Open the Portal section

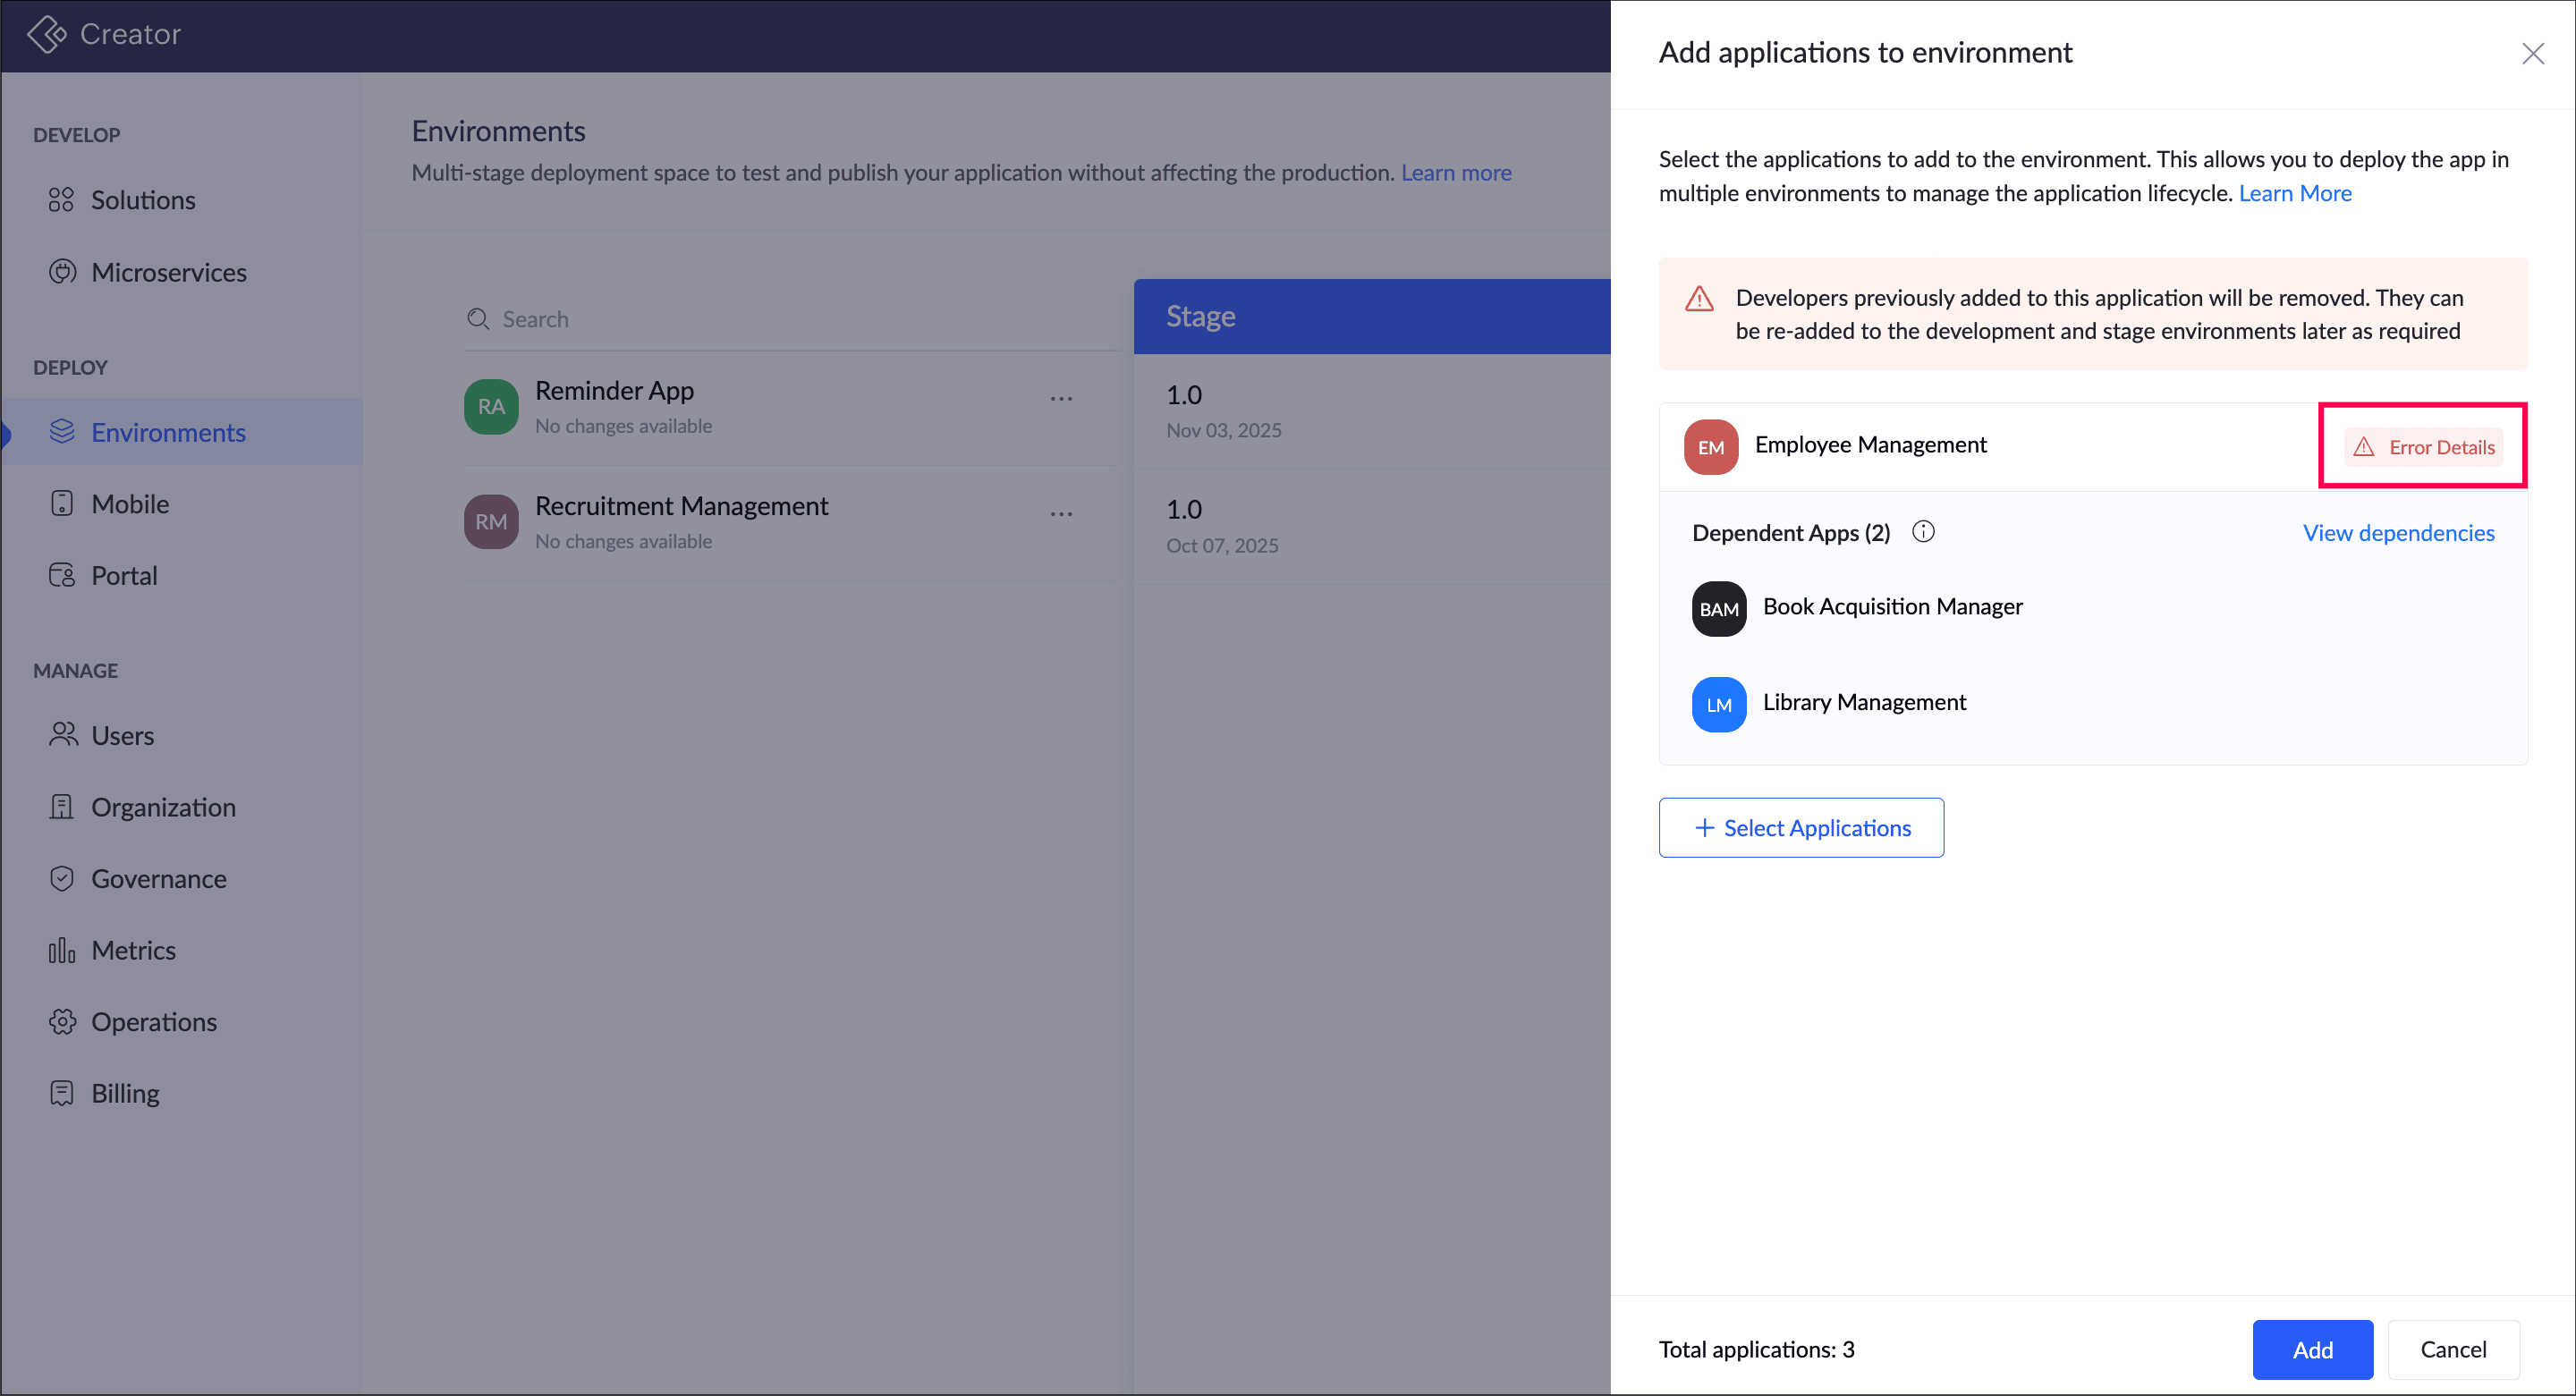124,575
